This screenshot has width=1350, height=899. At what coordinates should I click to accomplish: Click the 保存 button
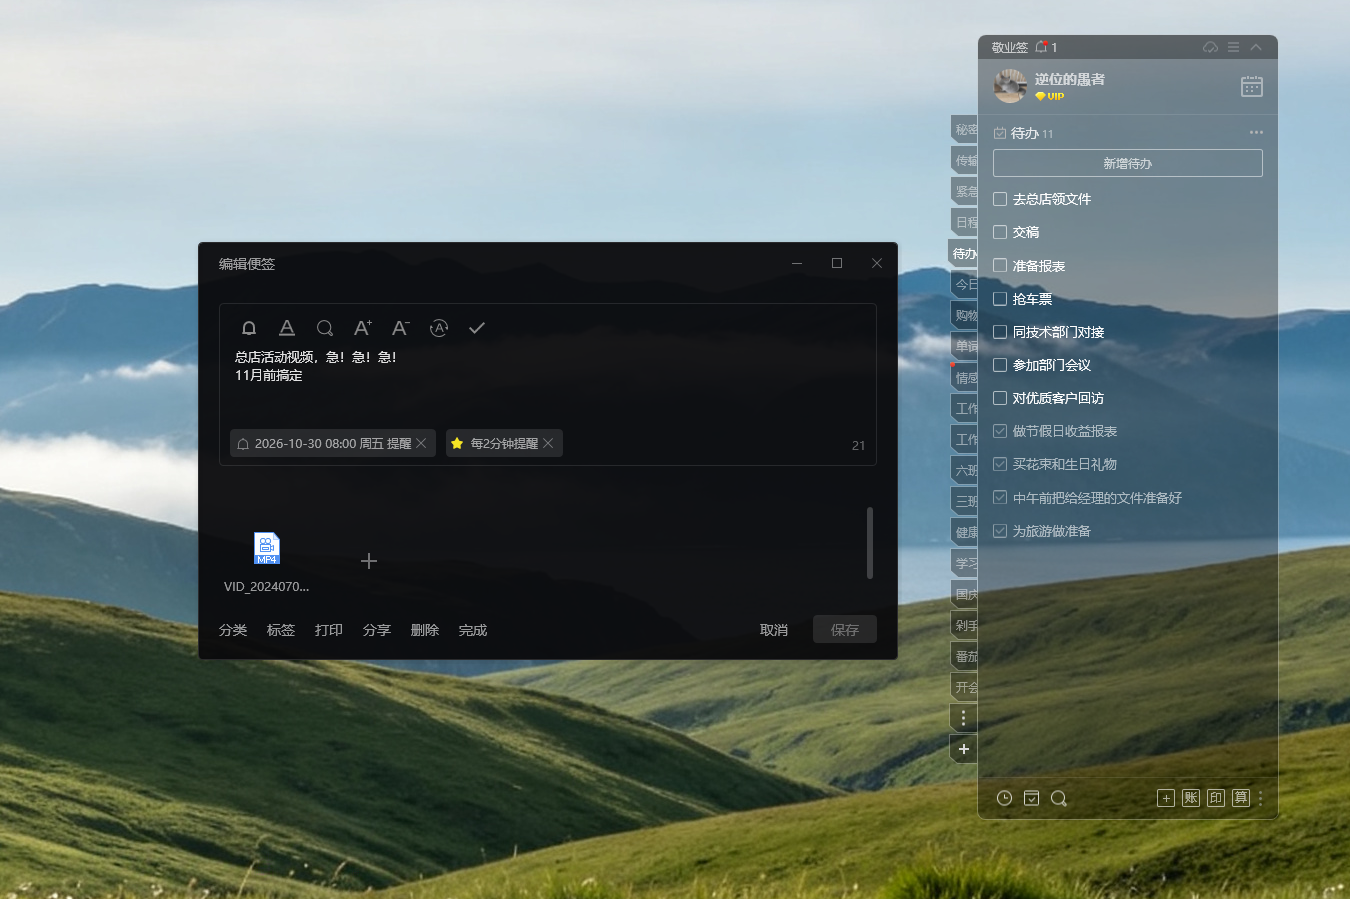pos(845,630)
